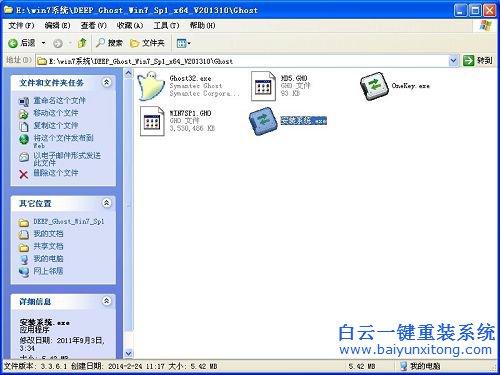This screenshot has height=375, width=500.
Task: Click the copy file icon in tasks
Action: (24, 127)
